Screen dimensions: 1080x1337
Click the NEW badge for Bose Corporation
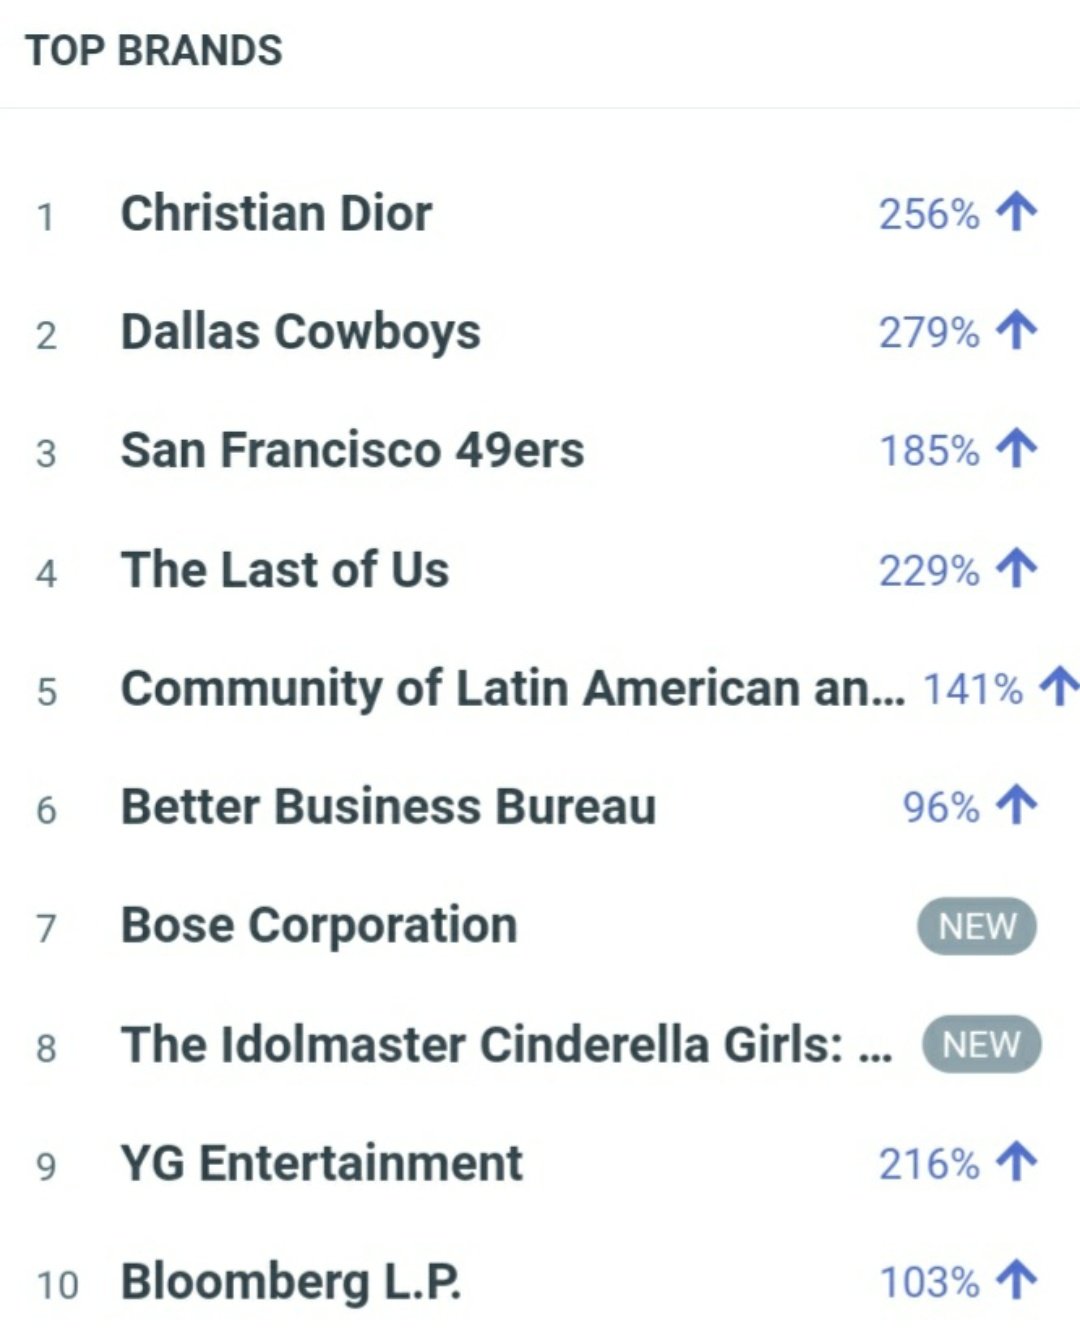977,926
